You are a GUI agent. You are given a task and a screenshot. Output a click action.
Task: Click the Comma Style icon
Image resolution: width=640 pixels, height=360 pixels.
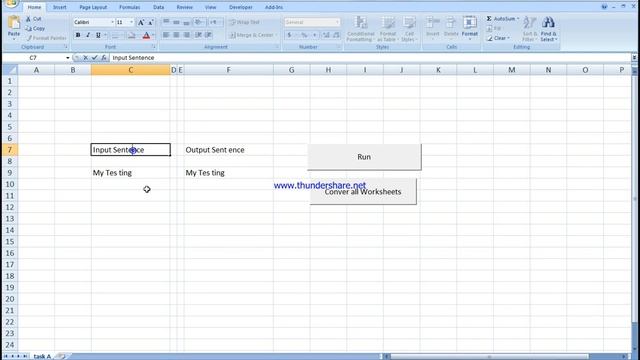315,36
